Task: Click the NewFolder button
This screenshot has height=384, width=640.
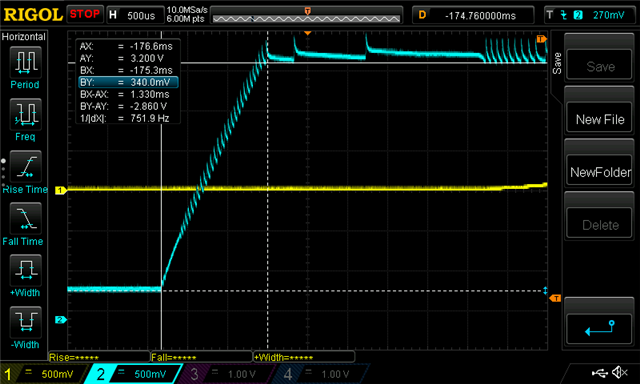Action: tap(599, 172)
